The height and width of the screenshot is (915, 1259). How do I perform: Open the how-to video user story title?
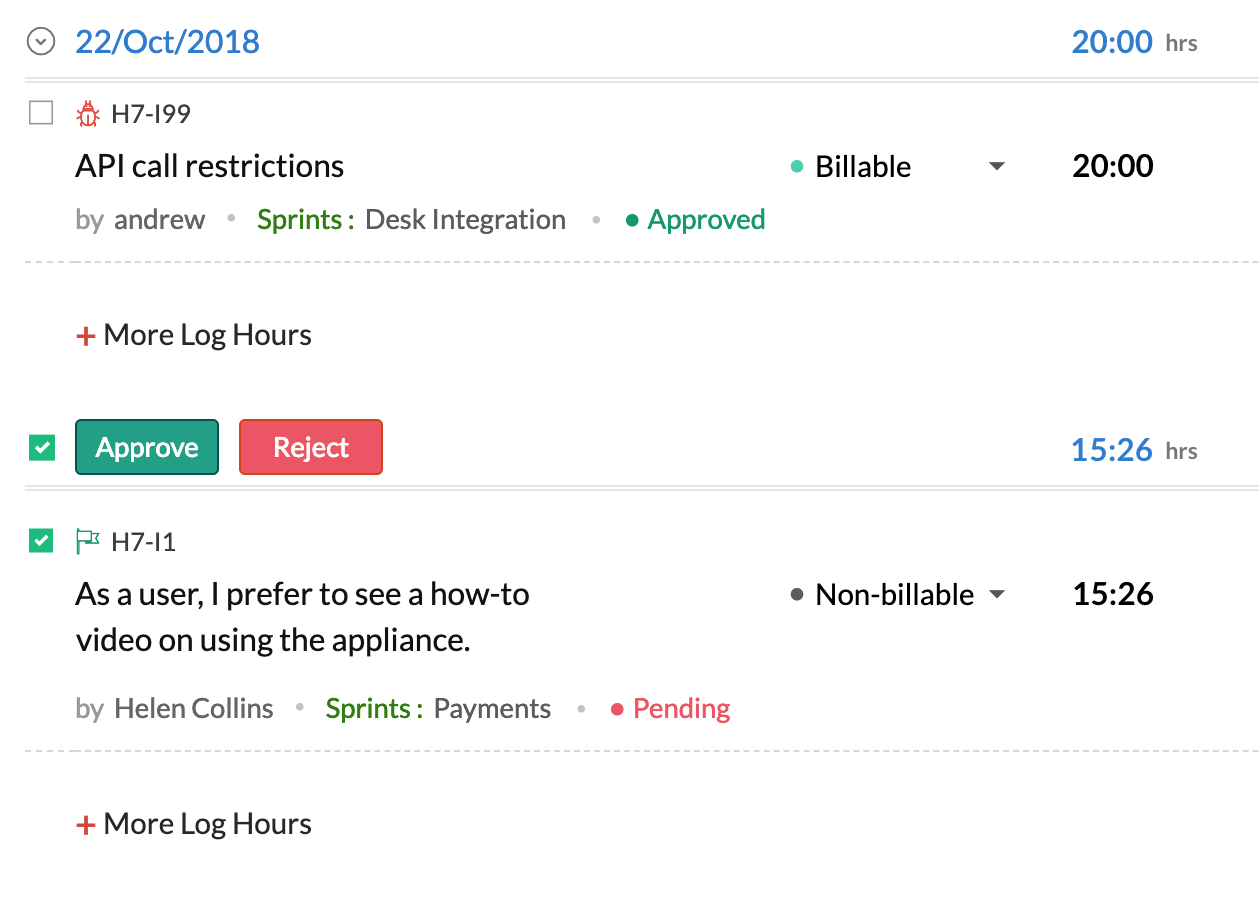(x=302, y=617)
